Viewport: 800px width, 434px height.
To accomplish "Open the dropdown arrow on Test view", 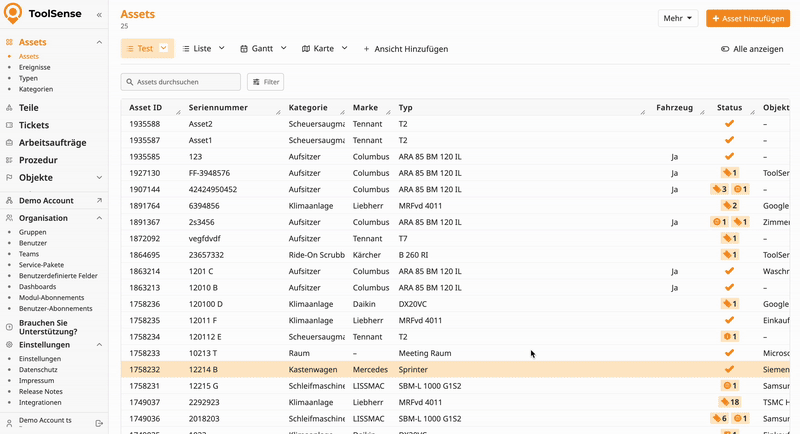I will click(x=164, y=48).
